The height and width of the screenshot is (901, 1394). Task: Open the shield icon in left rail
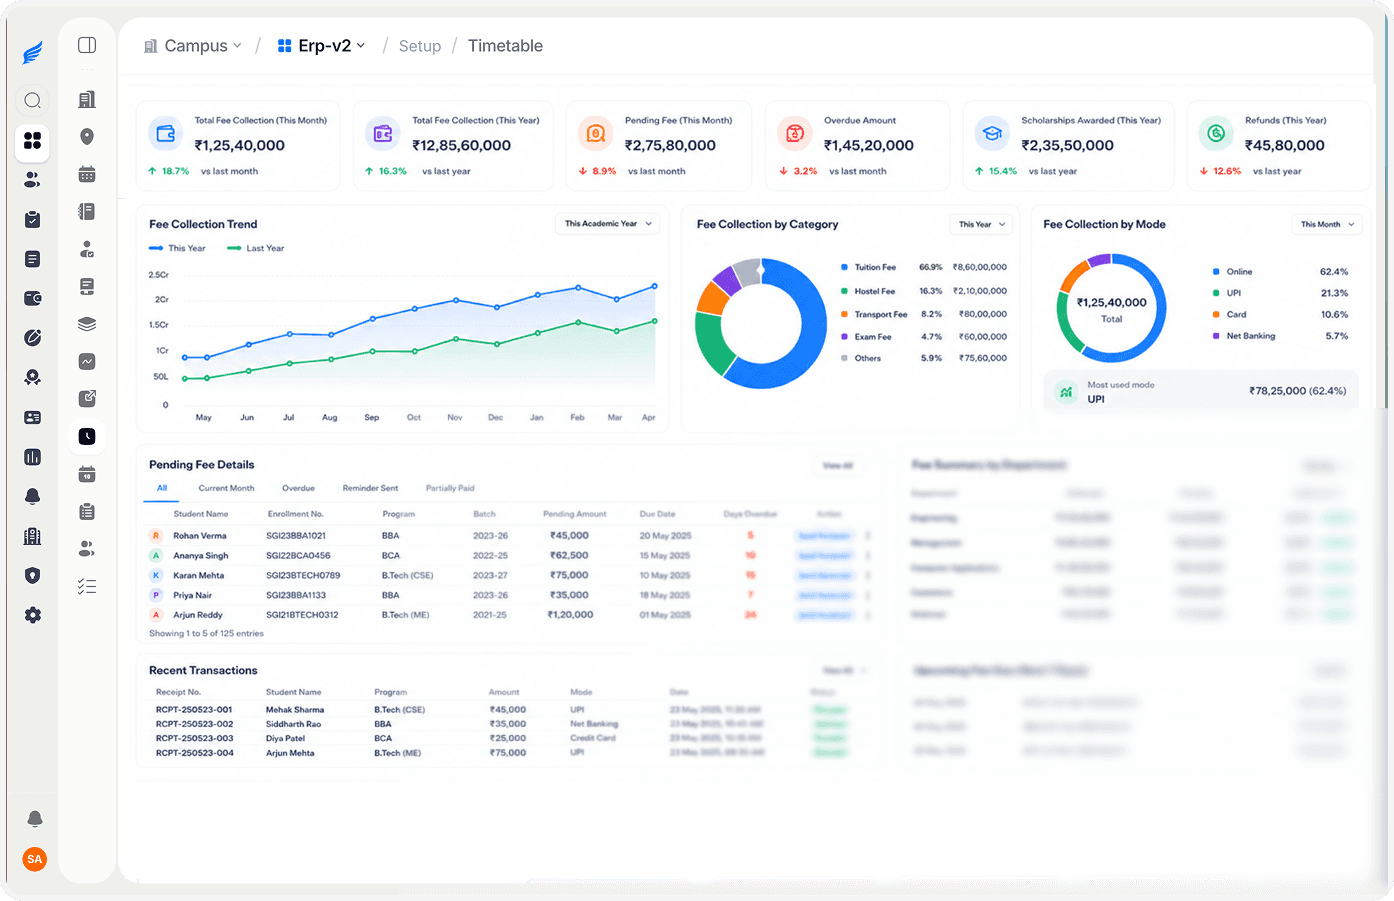tap(33, 575)
